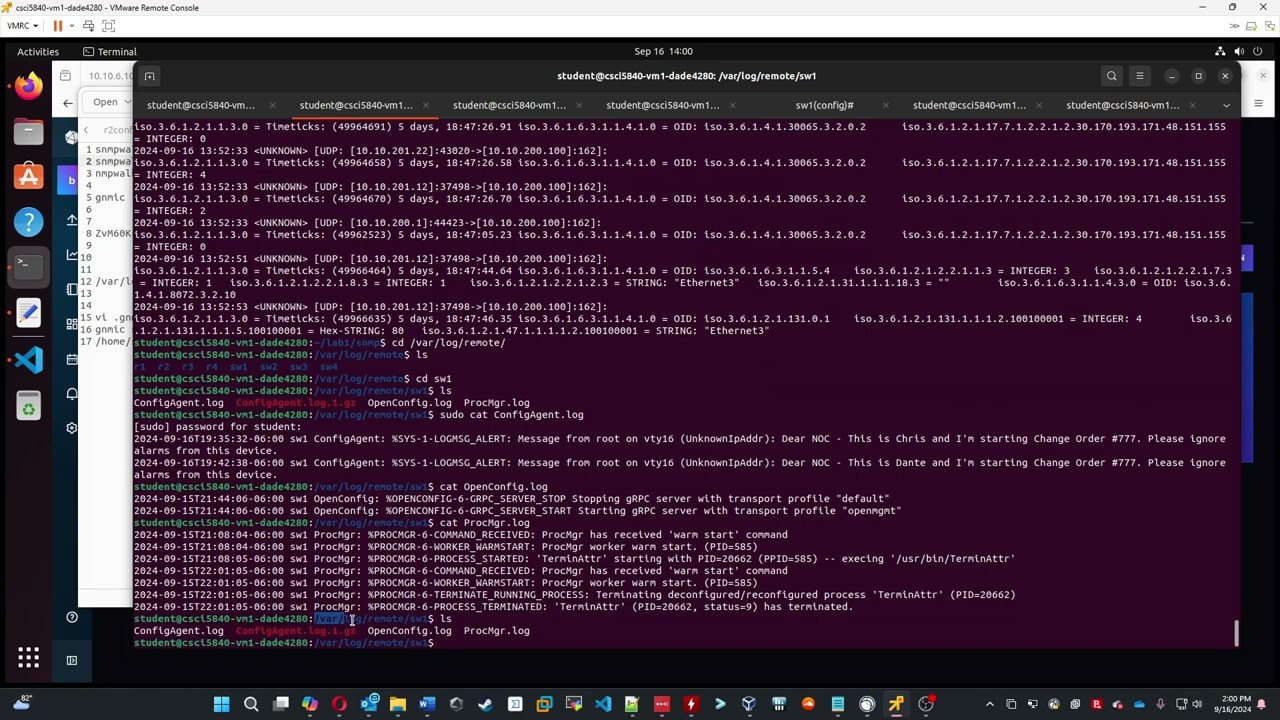Send Ctrl+Alt+Del from the VMRC toolbar

click(89, 26)
